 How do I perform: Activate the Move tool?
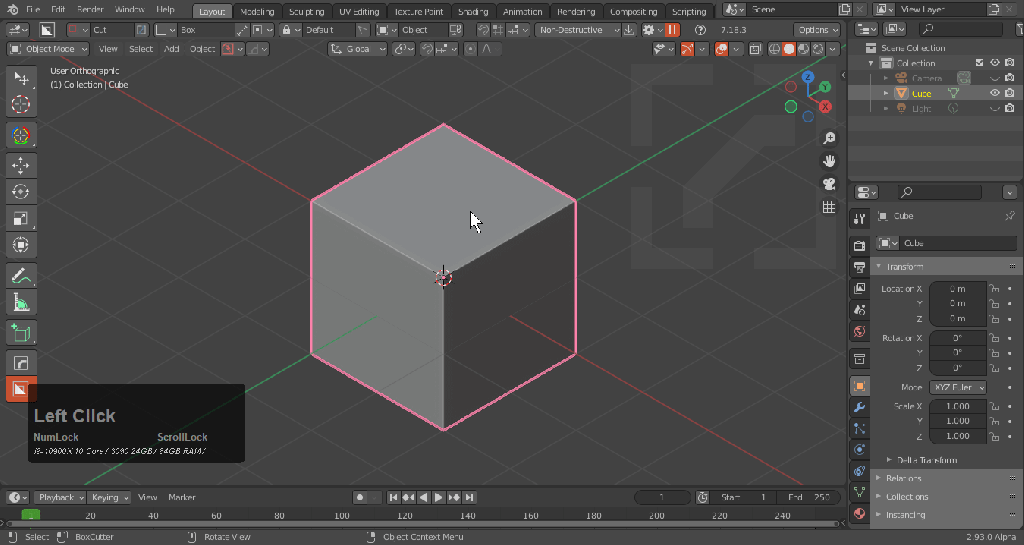coord(20,164)
